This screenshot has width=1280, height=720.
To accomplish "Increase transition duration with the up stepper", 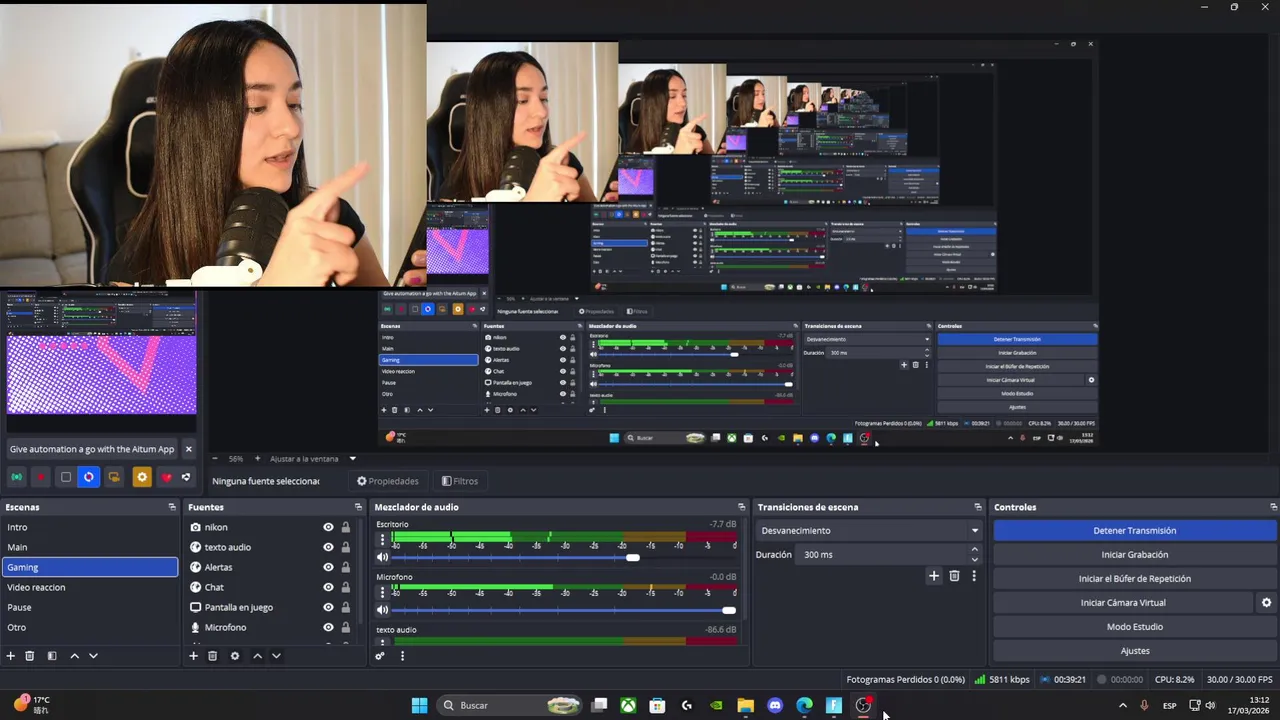I will click(x=975, y=550).
